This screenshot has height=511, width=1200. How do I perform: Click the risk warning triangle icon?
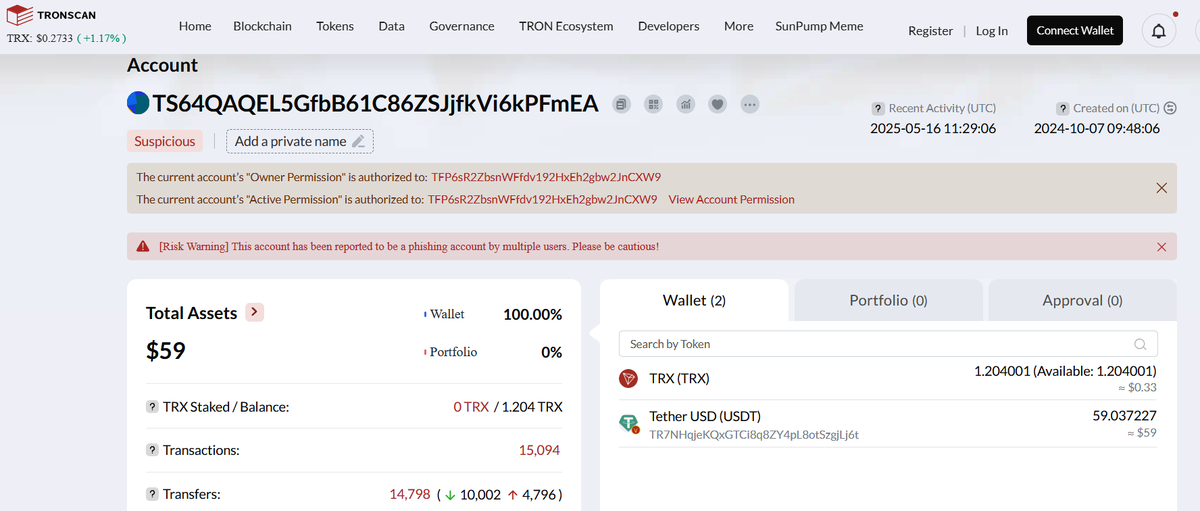144,246
